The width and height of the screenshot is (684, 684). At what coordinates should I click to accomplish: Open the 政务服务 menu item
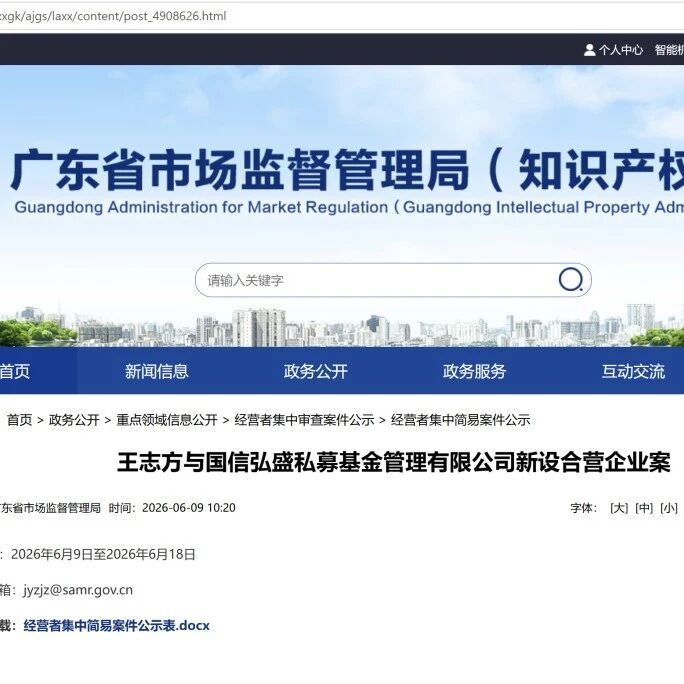[x=474, y=371]
